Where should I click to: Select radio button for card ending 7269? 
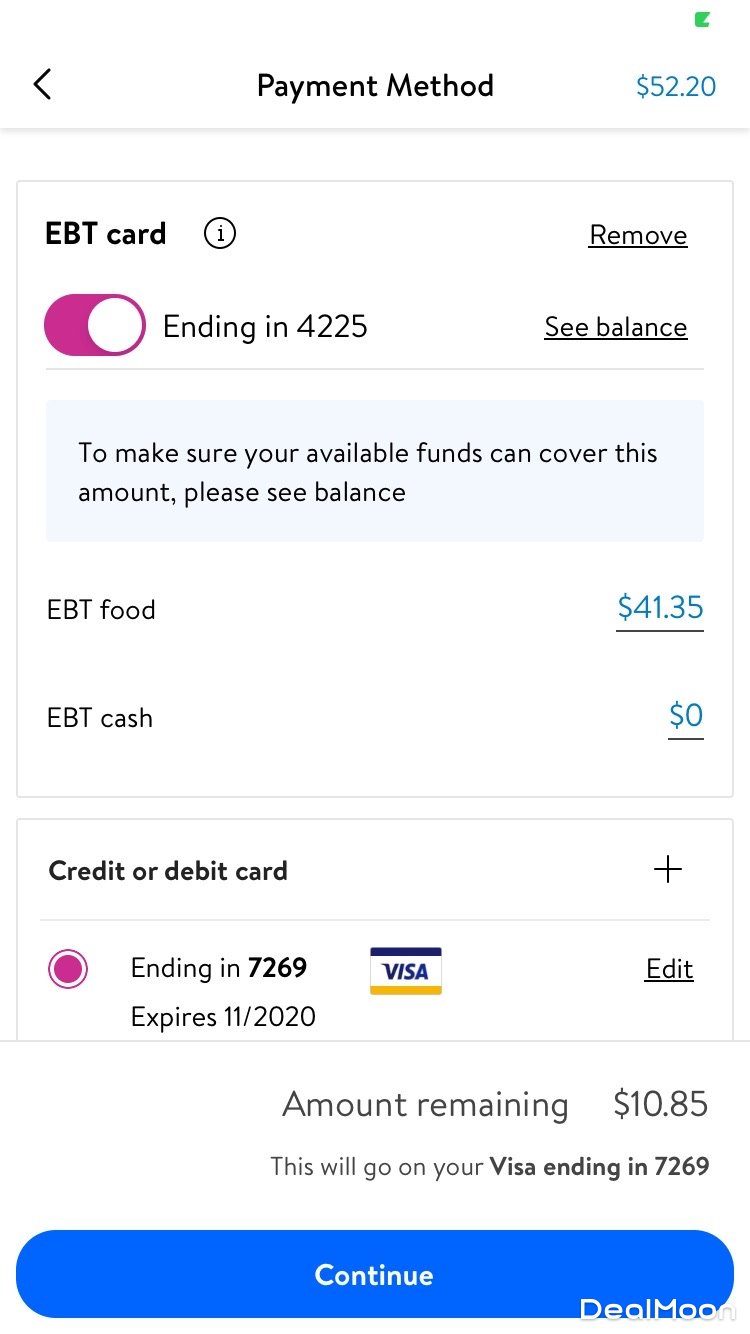pos(68,969)
